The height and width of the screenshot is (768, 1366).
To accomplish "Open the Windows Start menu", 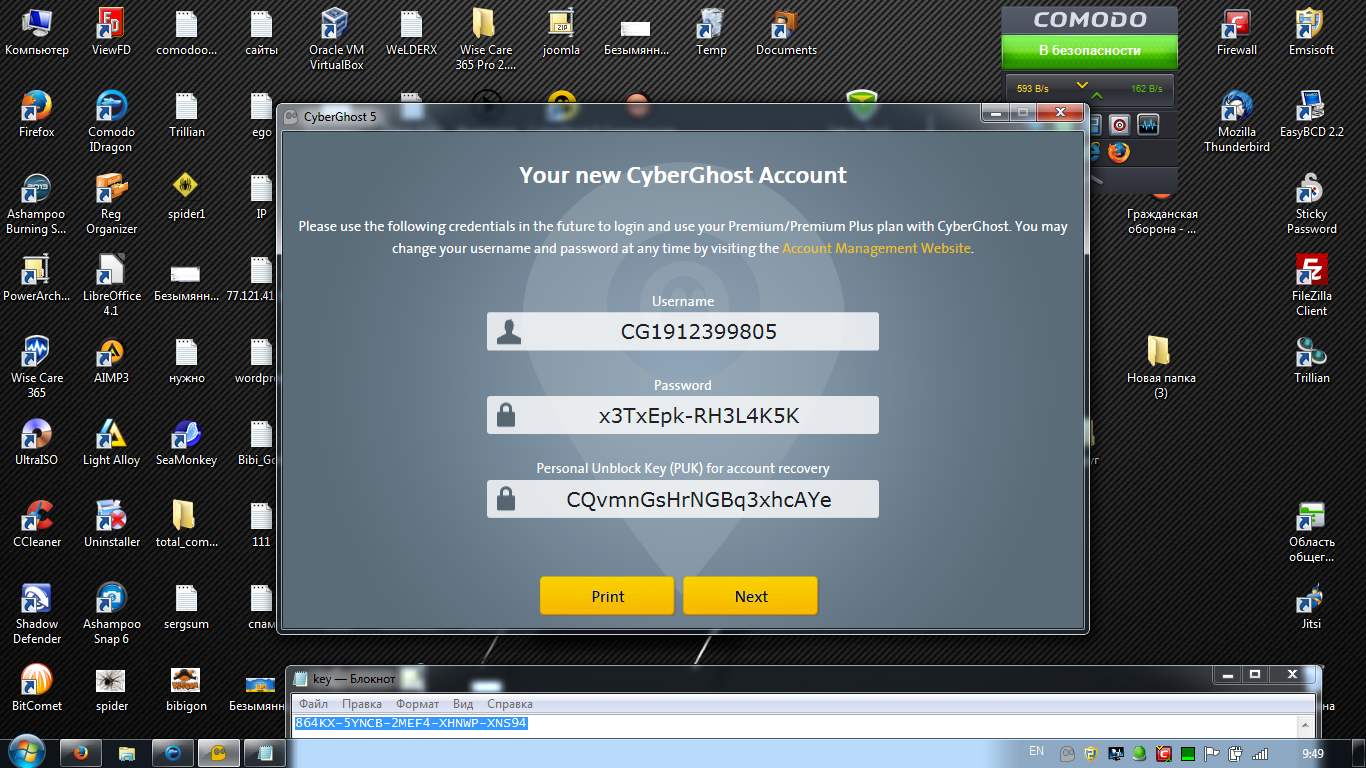I will pyautogui.click(x=25, y=752).
